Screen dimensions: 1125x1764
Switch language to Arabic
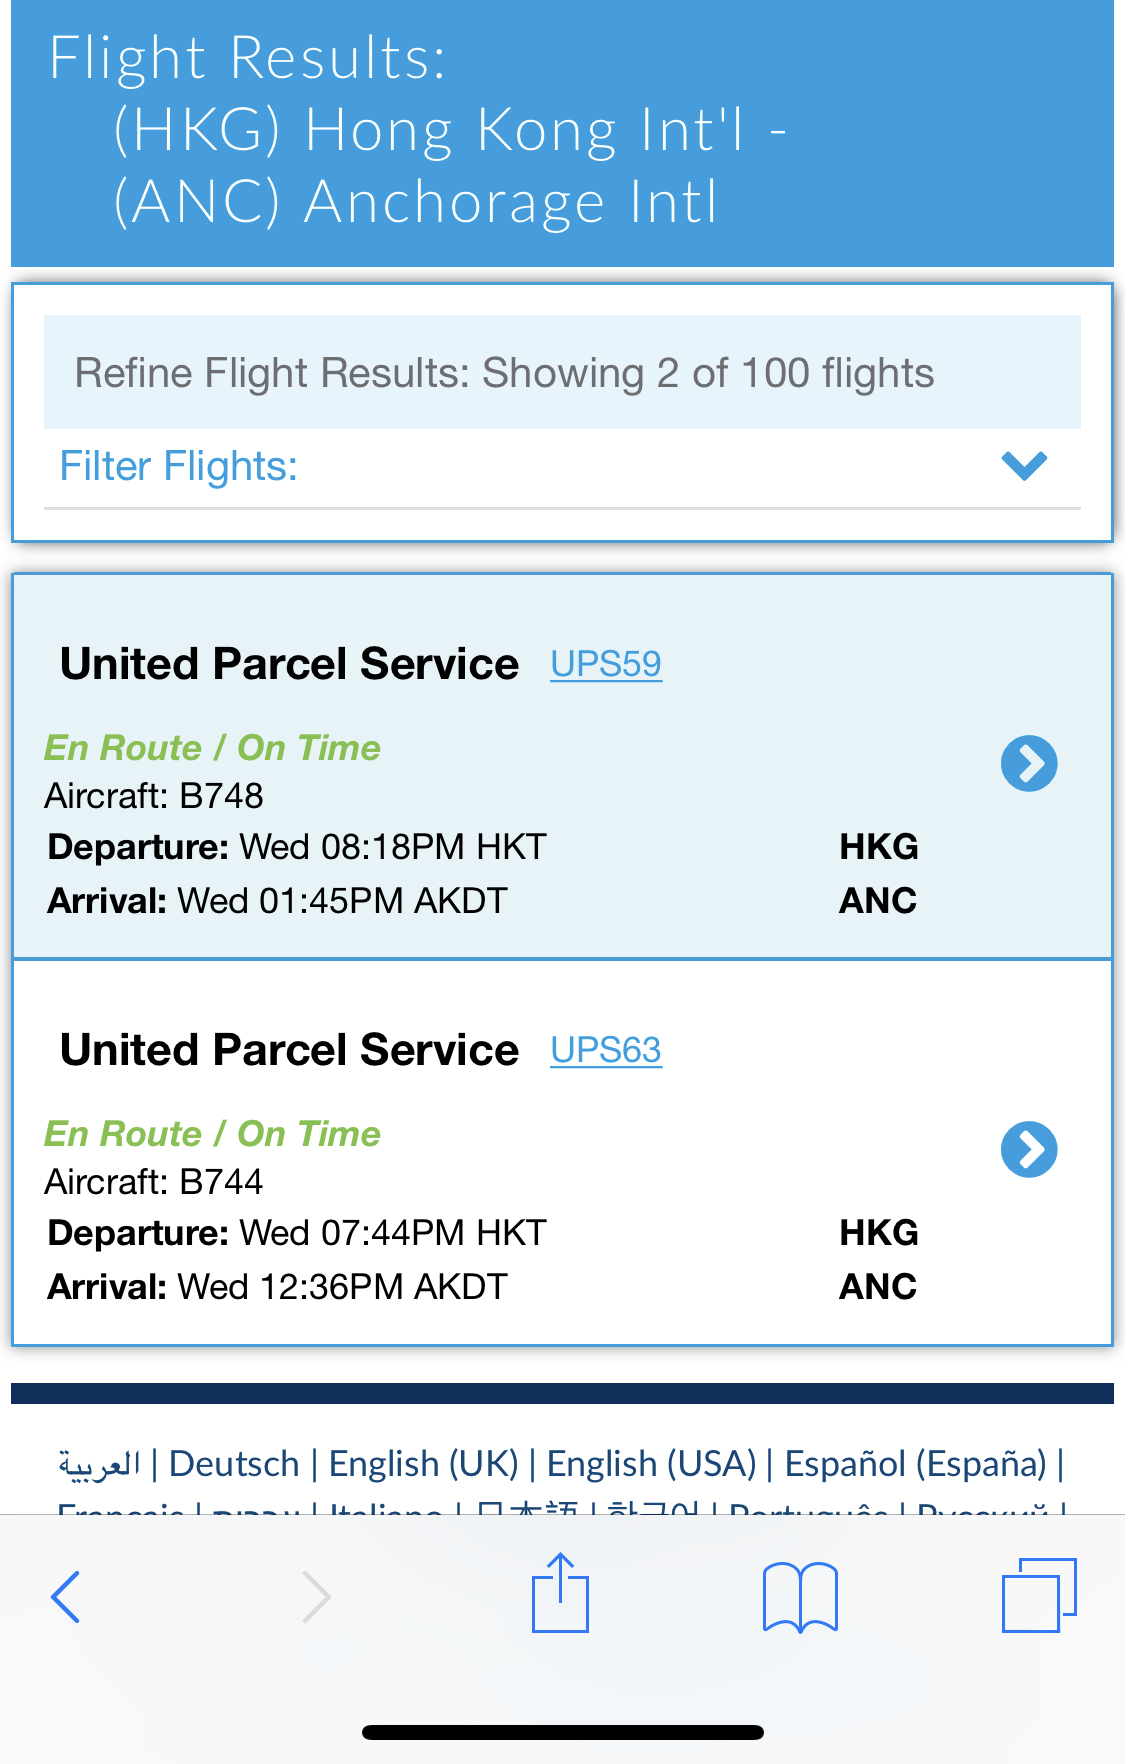click(99, 1465)
